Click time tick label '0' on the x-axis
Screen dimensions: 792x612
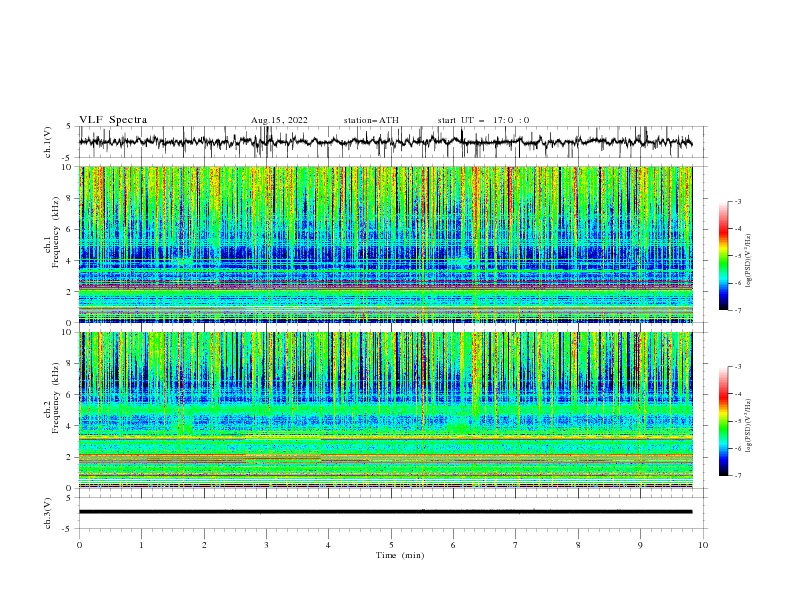point(79,545)
